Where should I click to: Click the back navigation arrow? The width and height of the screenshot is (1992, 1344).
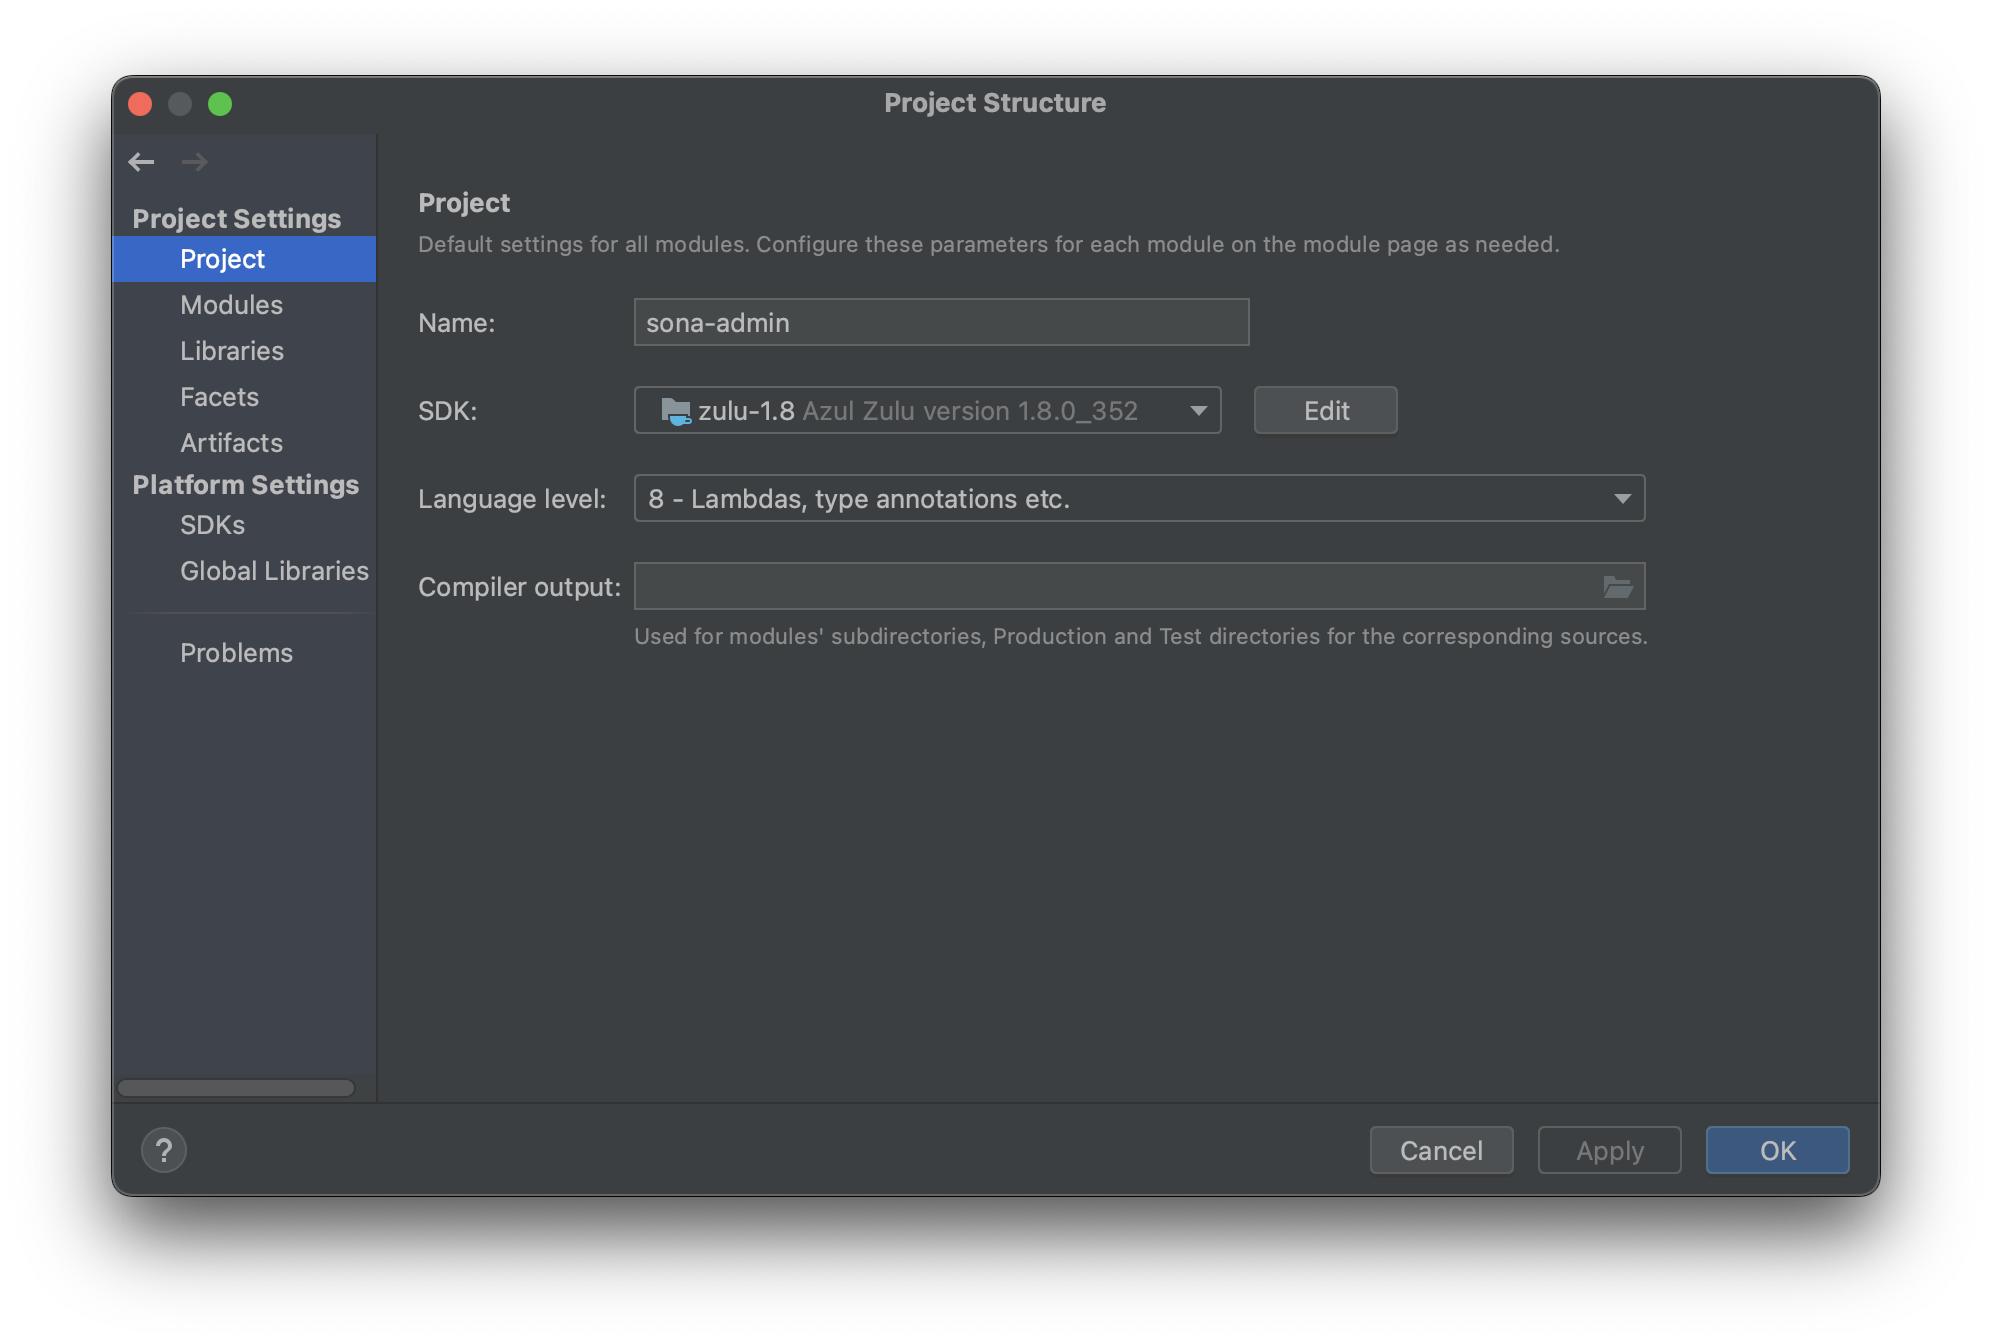141,162
